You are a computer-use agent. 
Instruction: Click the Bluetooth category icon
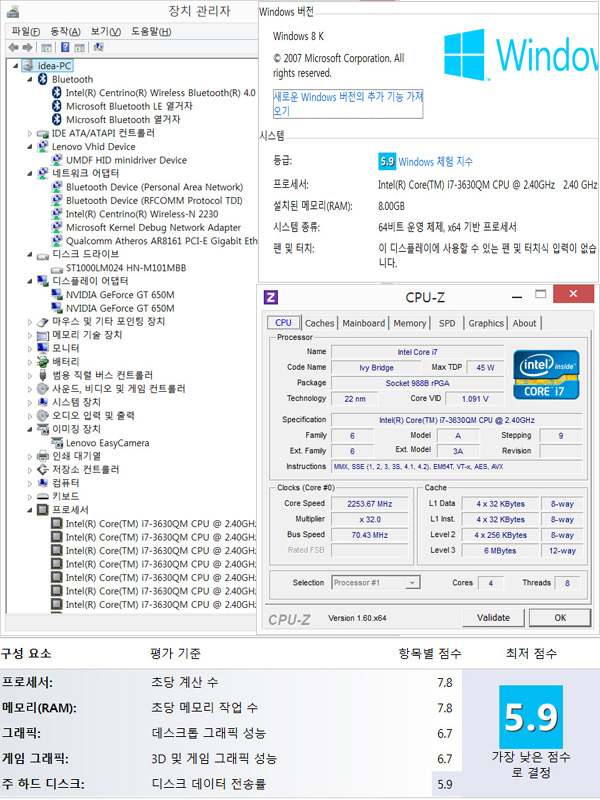[43, 79]
